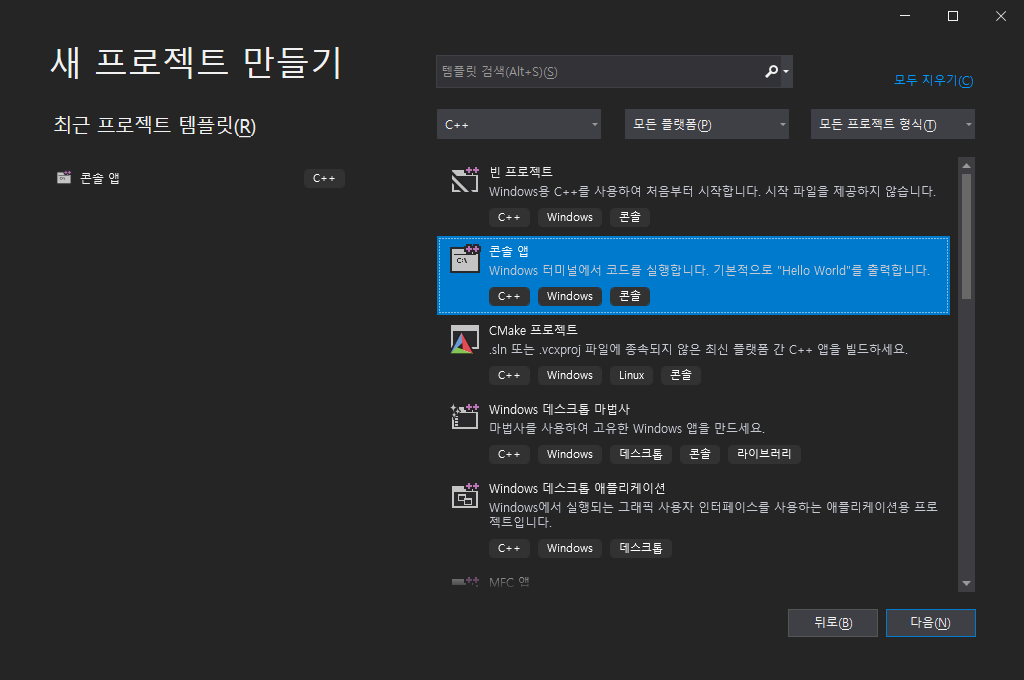Click 라이브러리 tag under Windows 데스크톱 마법사
The image size is (1024, 680).
pyautogui.click(x=764, y=454)
